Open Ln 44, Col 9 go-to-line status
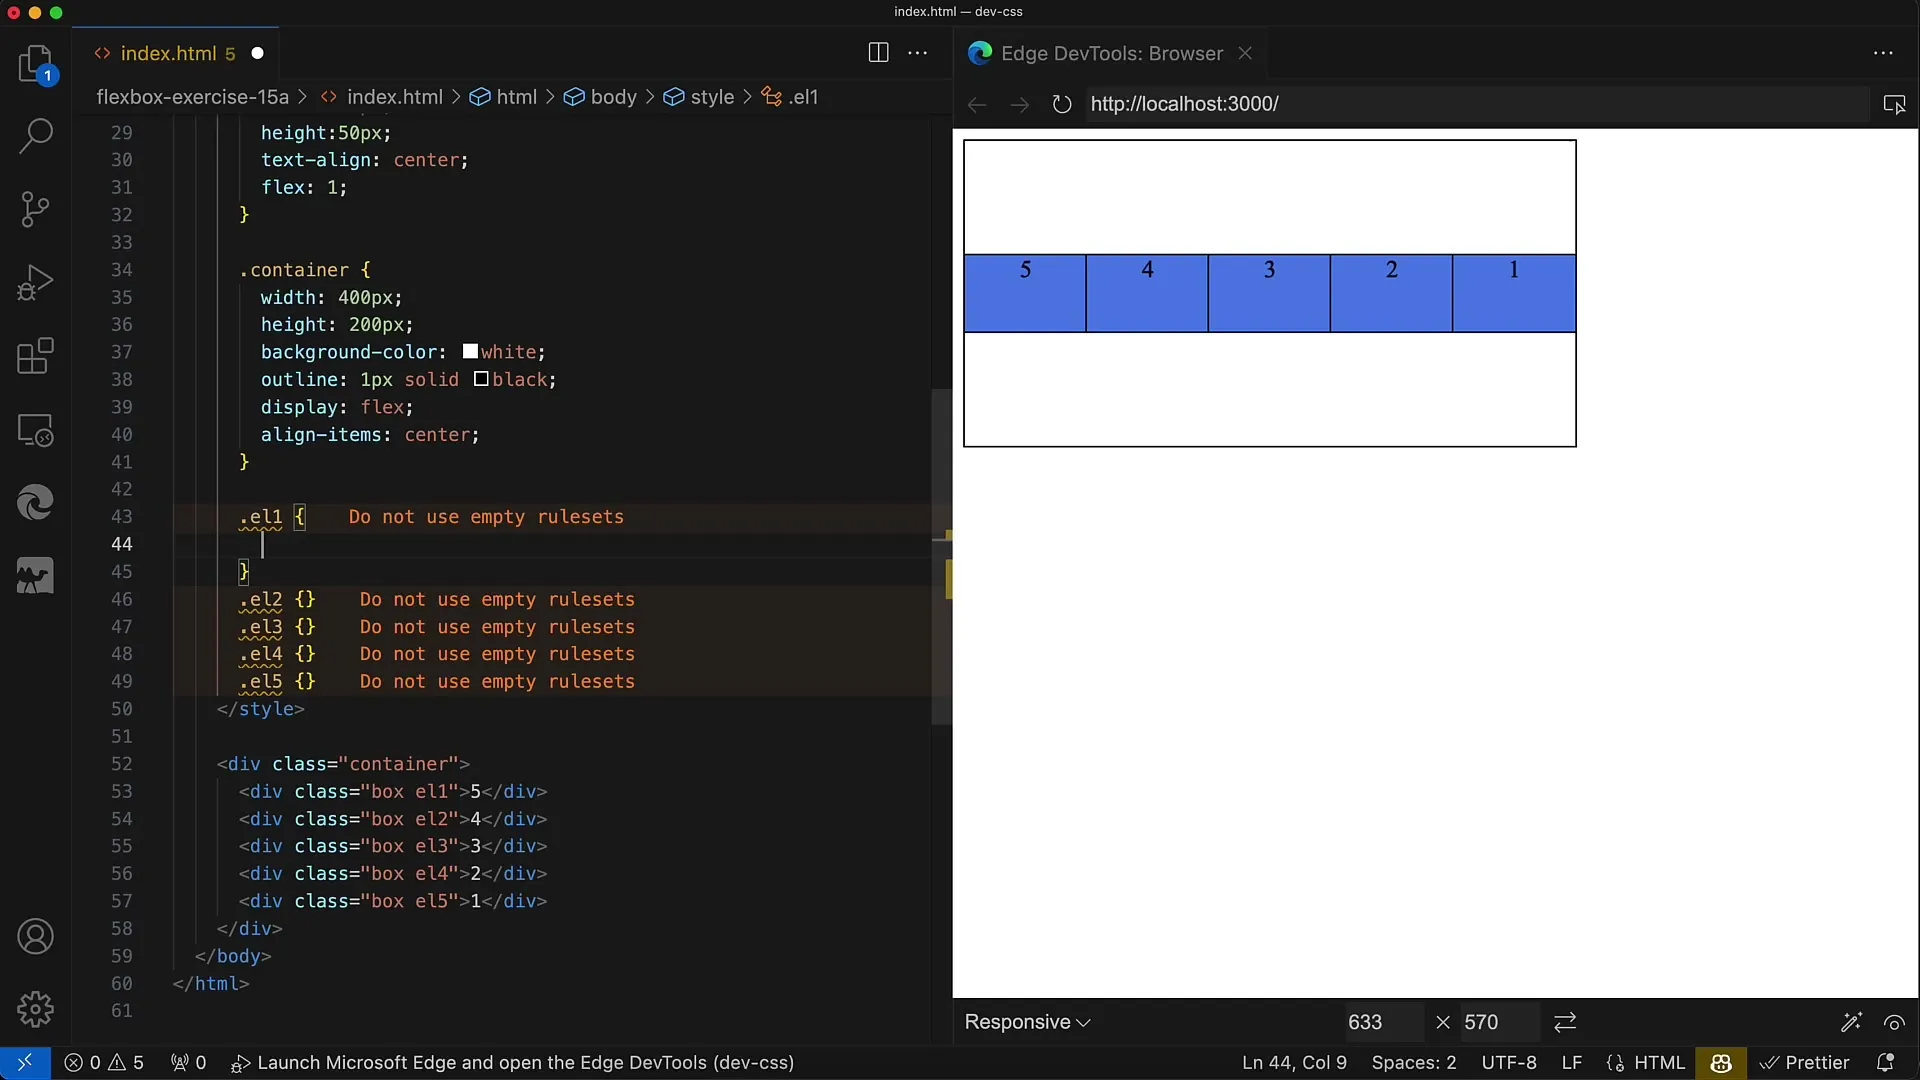Screen dimensions: 1920x1080 click(1294, 1063)
